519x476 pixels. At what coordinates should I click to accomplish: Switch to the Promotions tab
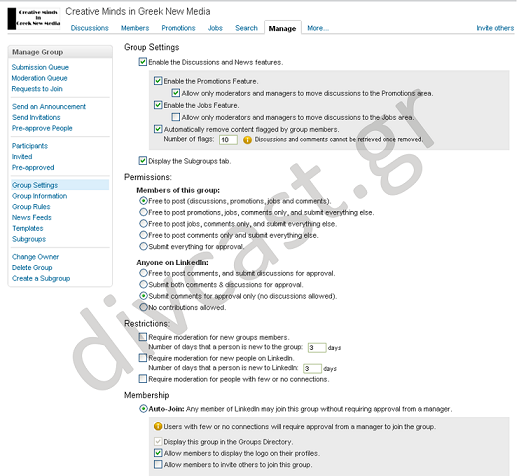coord(178,28)
